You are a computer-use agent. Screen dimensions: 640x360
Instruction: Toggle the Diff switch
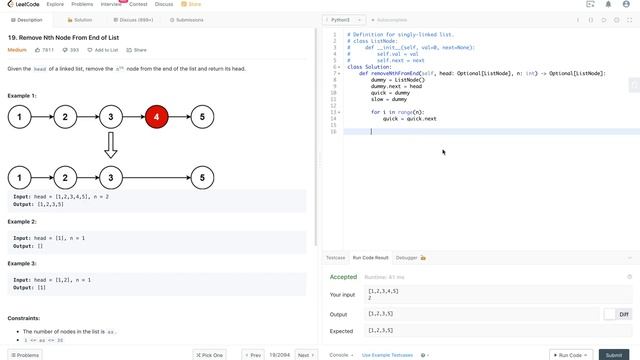(618, 314)
